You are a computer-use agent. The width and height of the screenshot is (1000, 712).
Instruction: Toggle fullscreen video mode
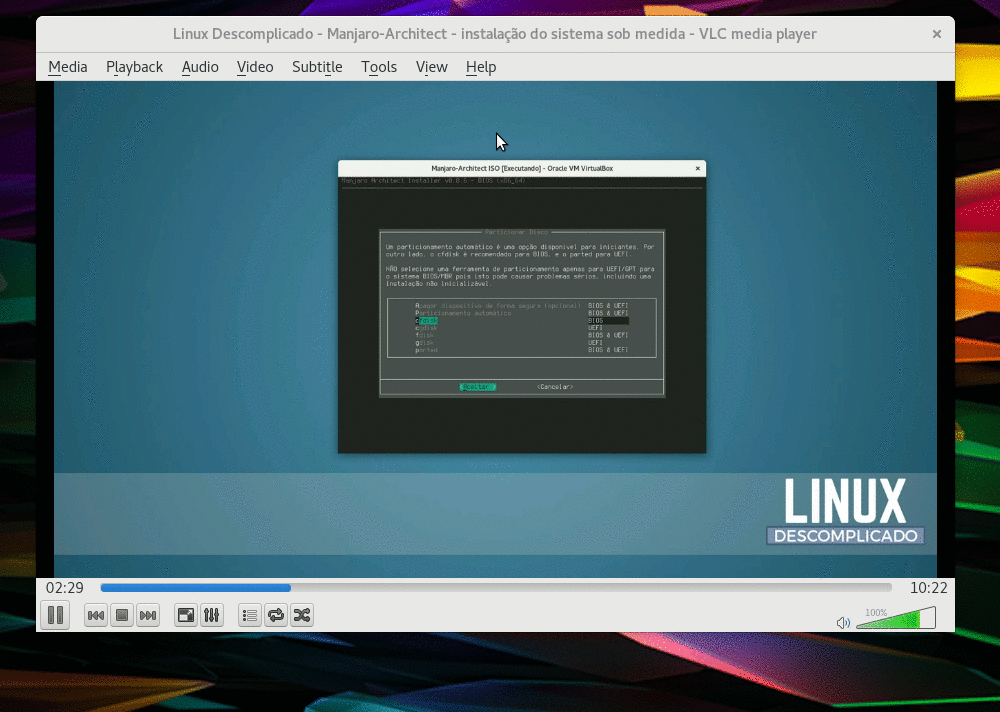(185, 615)
